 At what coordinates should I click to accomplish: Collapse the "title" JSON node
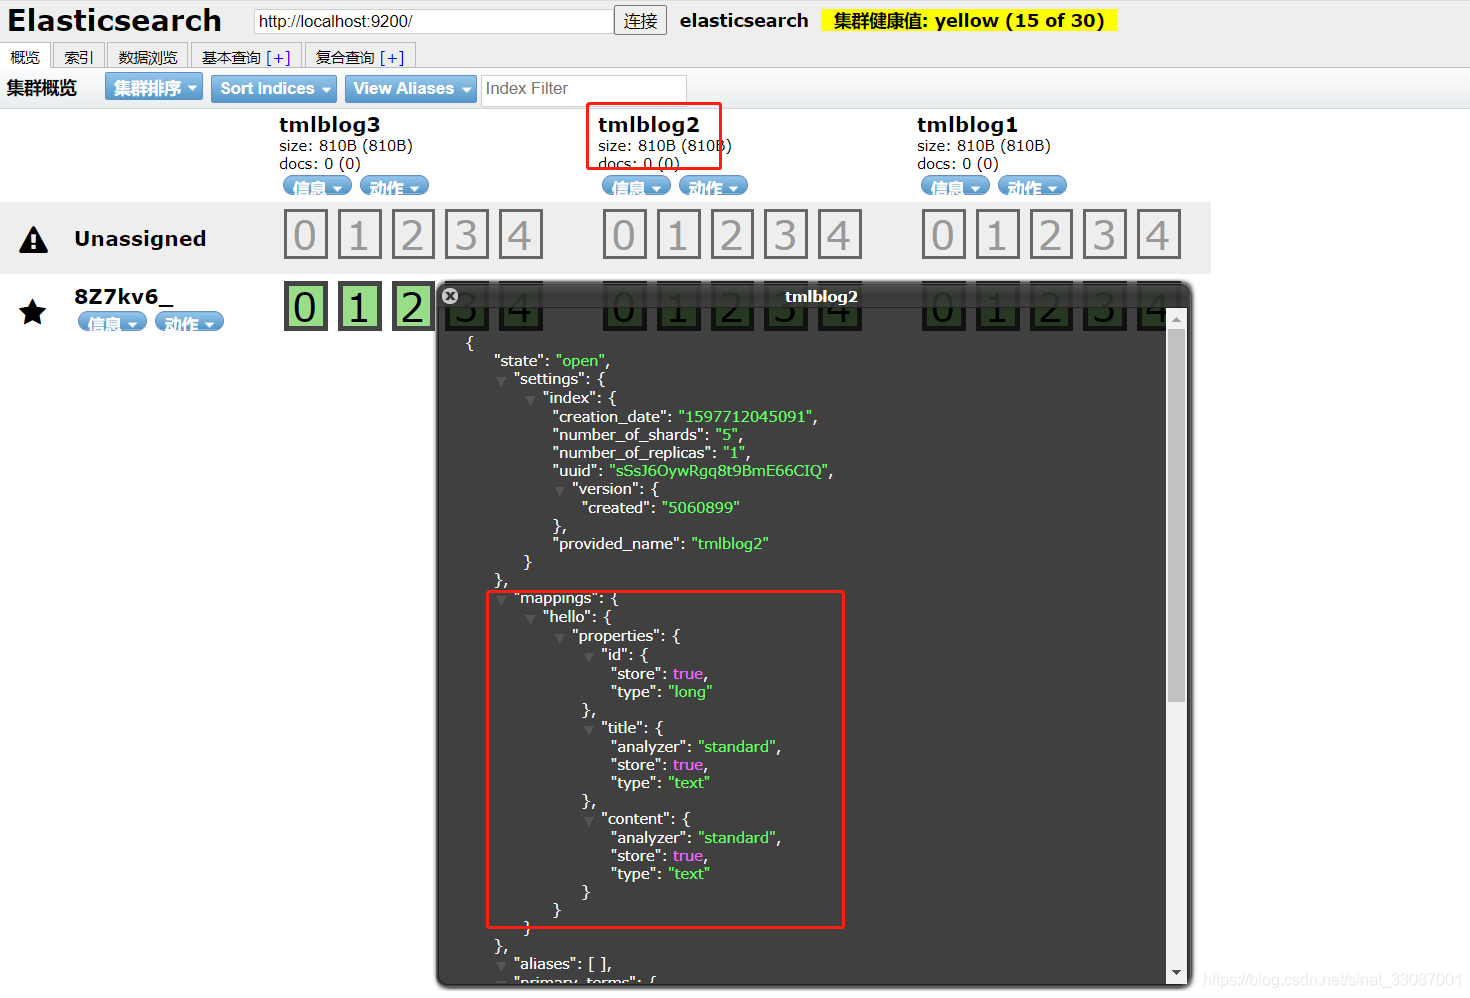(x=589, y=729)
